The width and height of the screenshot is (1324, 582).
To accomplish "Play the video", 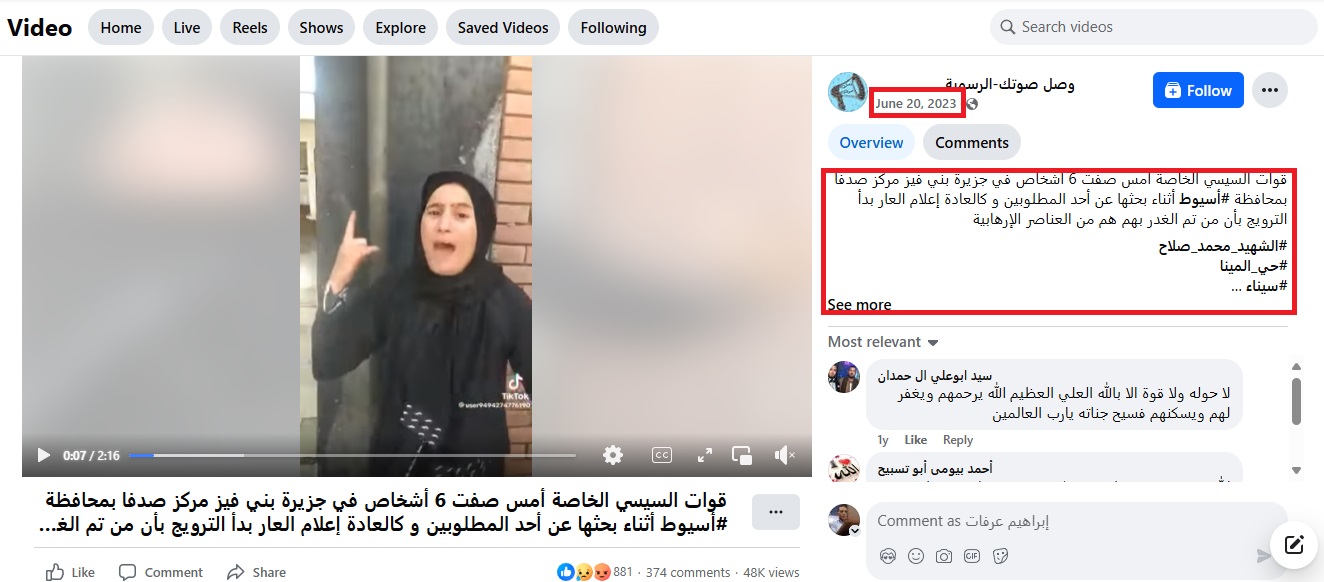I will click(x=43, y=455).
